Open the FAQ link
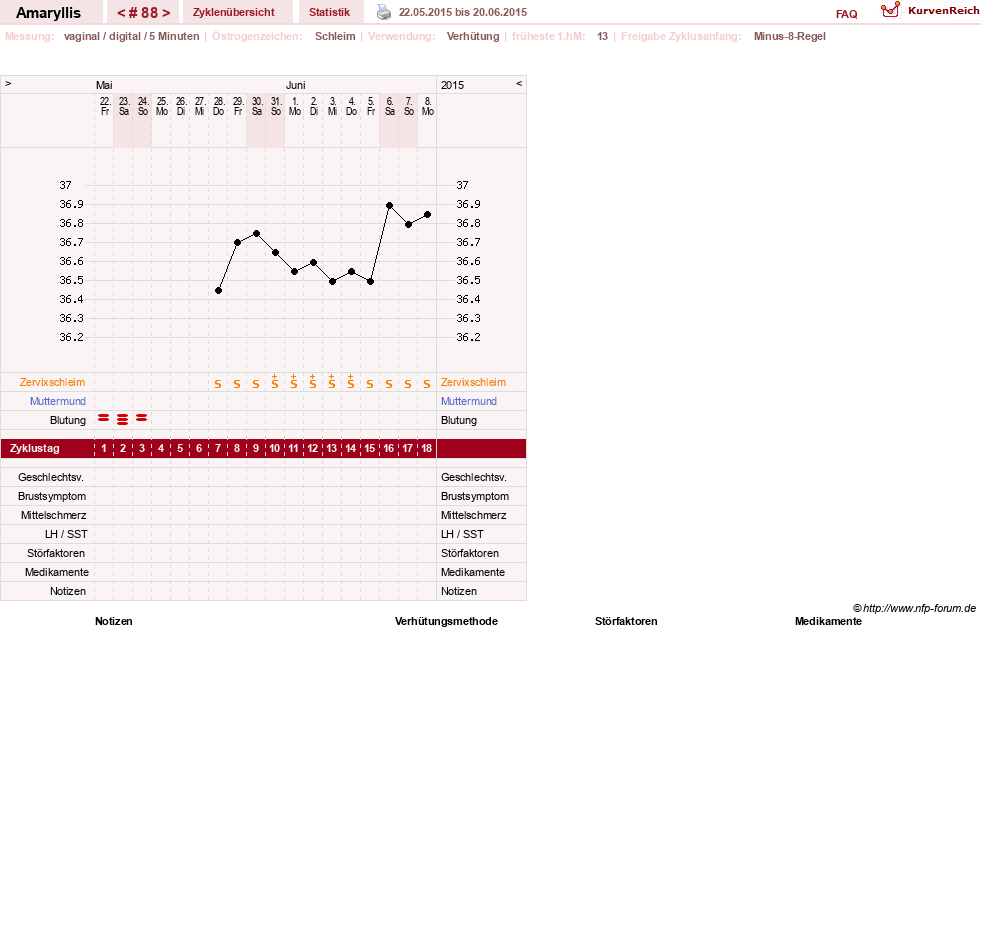This screenshot has width=981, height=940. (x=846, y=14)
